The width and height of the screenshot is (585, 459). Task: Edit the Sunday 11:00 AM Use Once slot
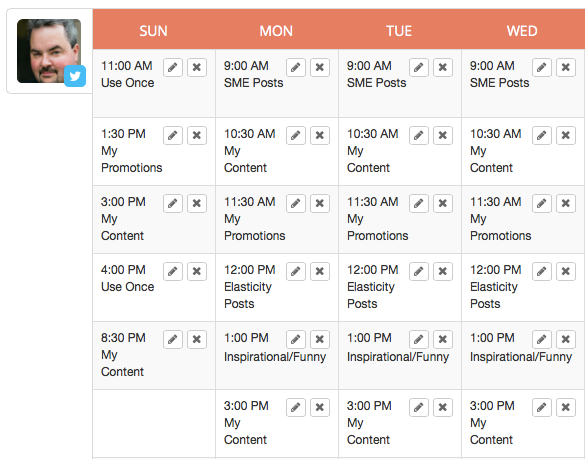coord(173,68)
